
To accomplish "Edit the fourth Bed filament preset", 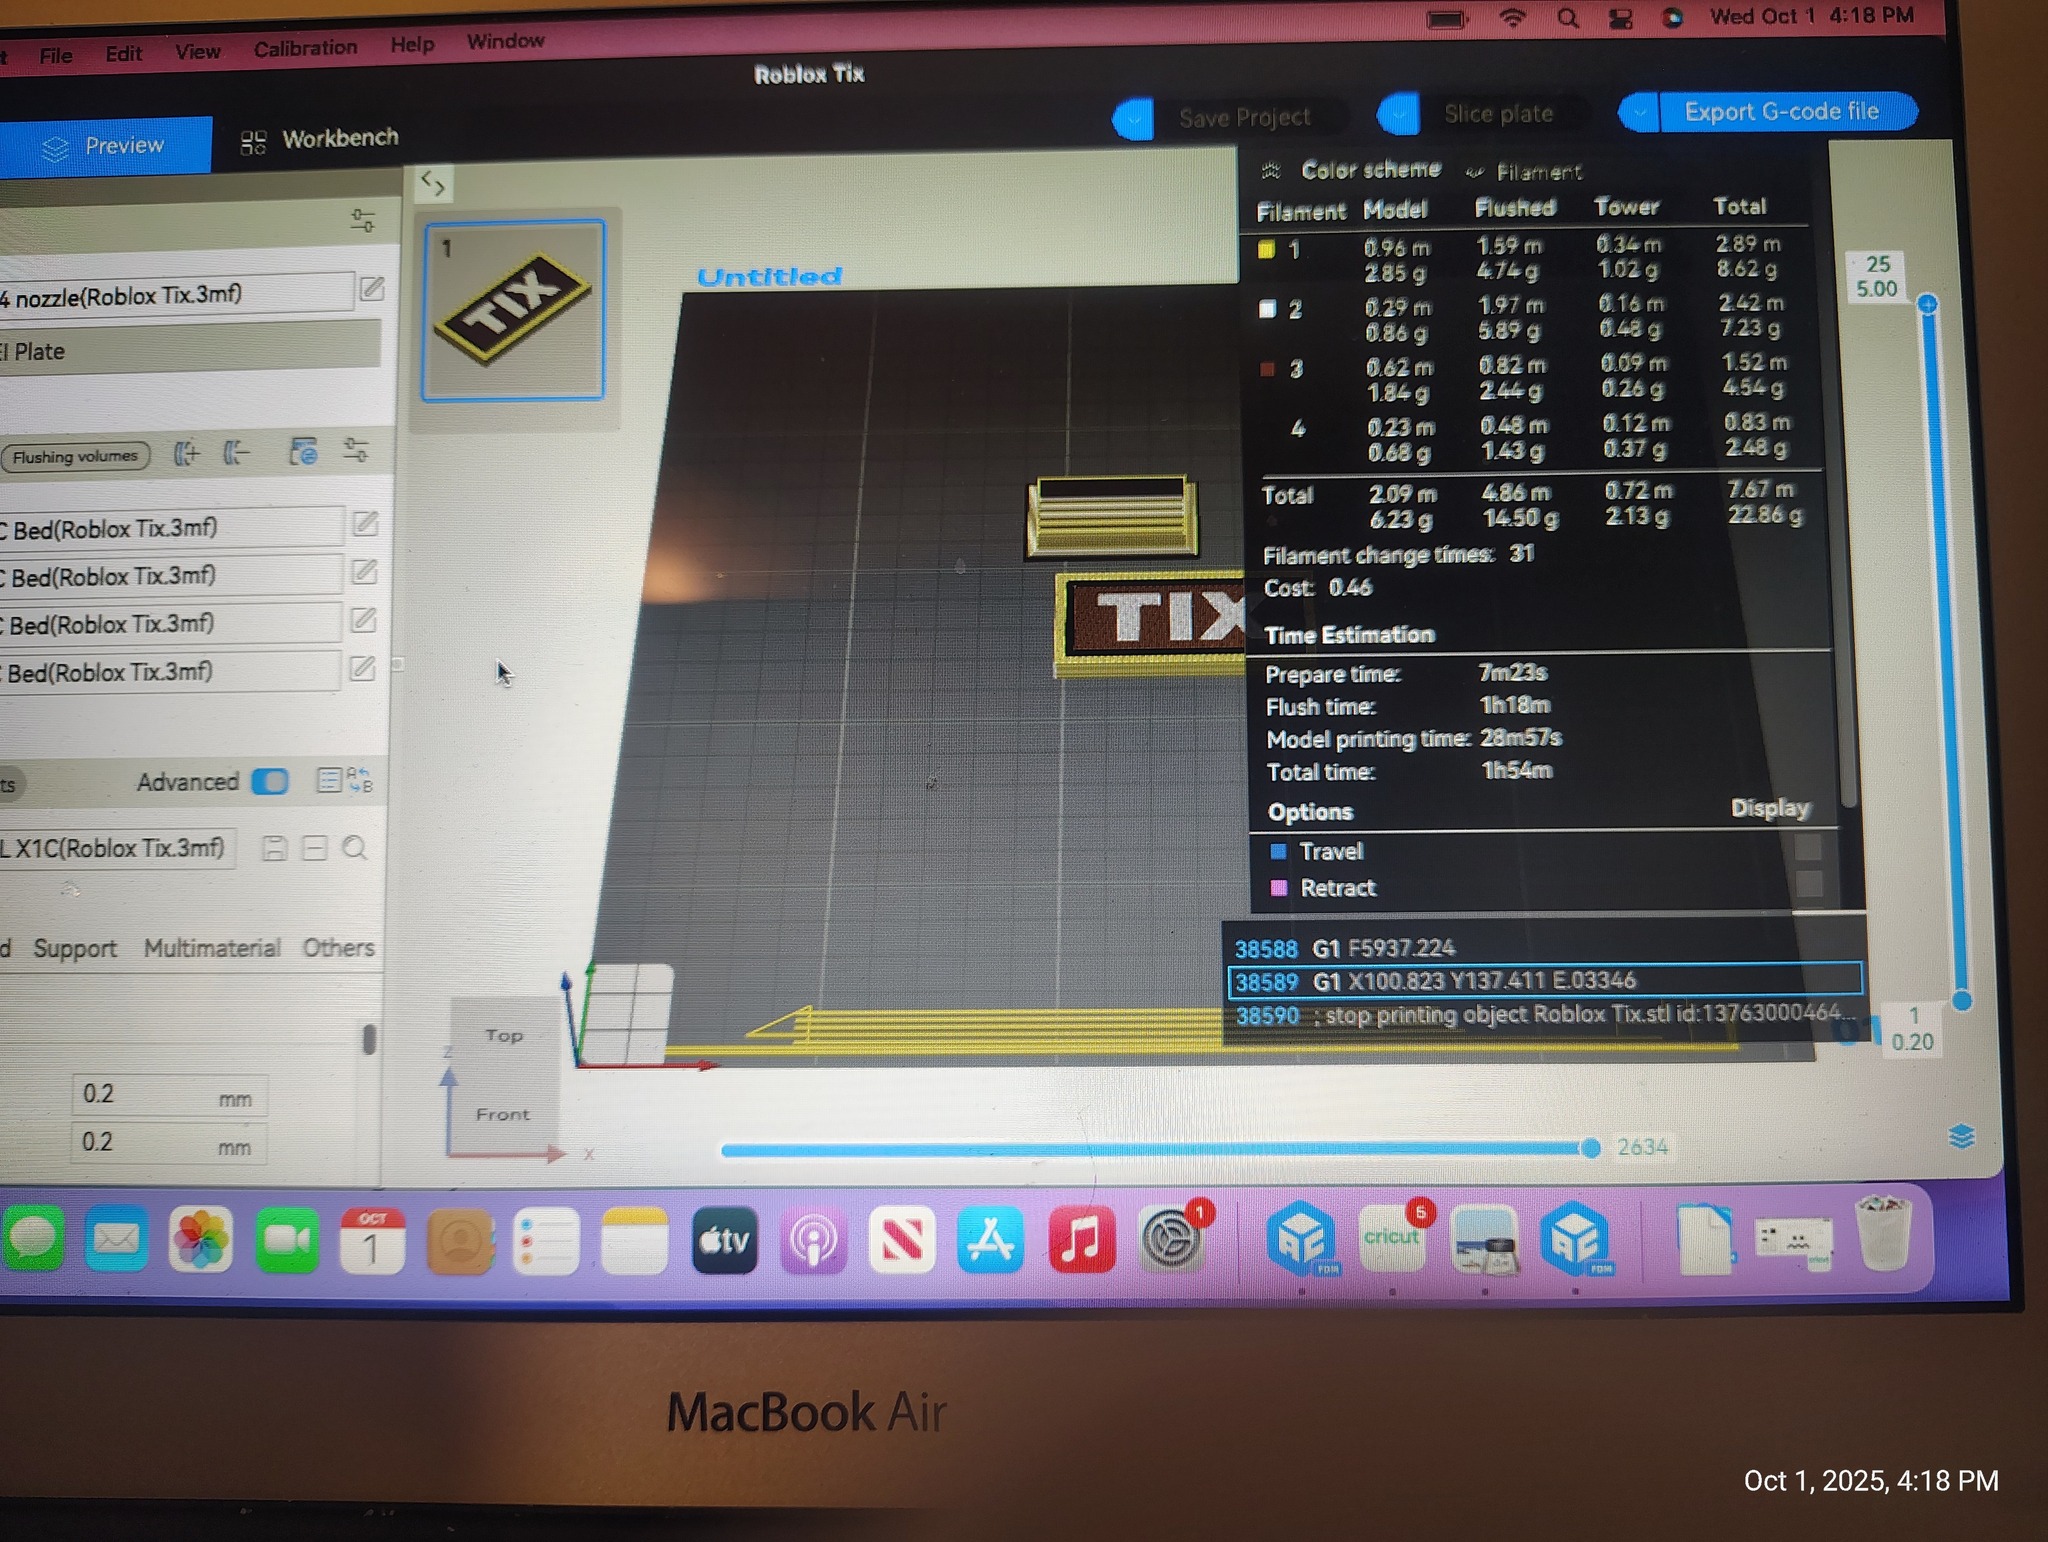I will pos(362,668).
